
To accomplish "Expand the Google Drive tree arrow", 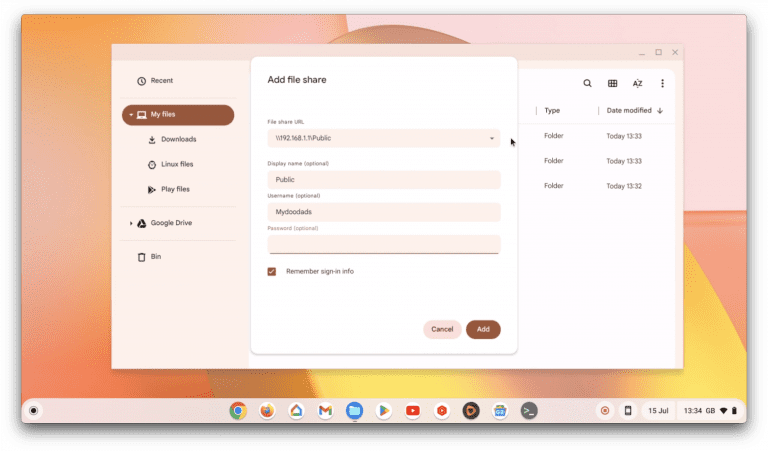I will (131, 223).
